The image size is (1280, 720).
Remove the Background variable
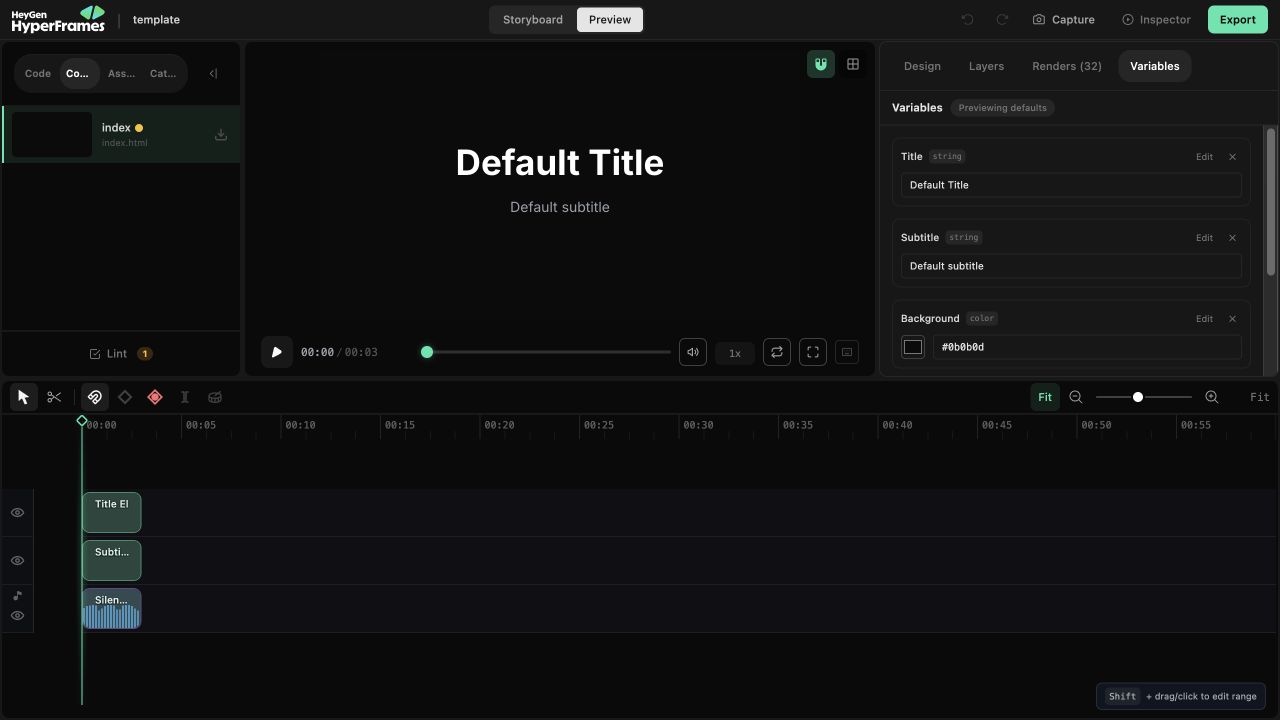pyautogui.click(x=1232, y=319)
